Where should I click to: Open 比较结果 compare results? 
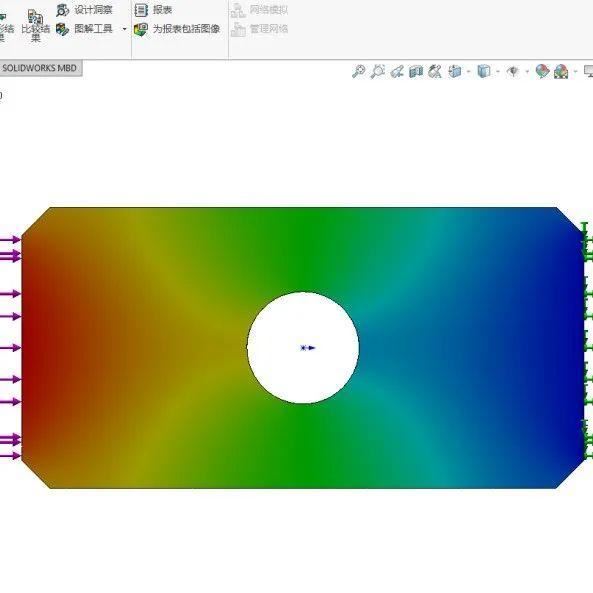tap(36, 25)
